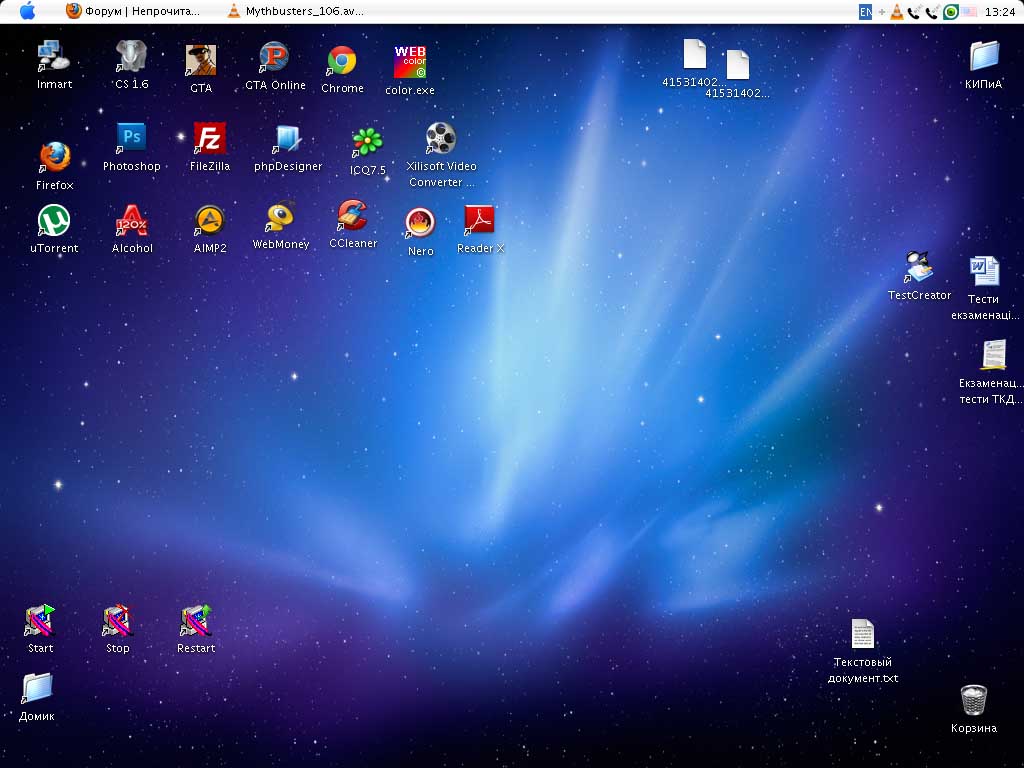Click the Chrome browser shortcut
The width and height of the screenshot is (1024, 768).
point(342,61)
